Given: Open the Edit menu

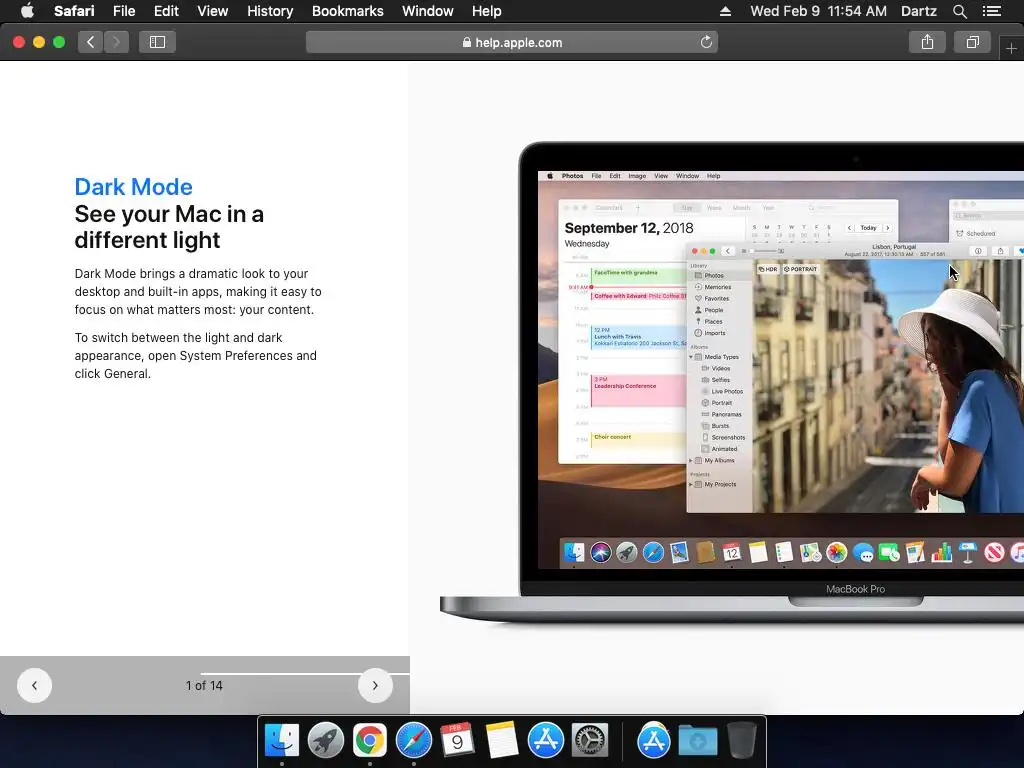Looking at the screenshot, I should [166, 11].
